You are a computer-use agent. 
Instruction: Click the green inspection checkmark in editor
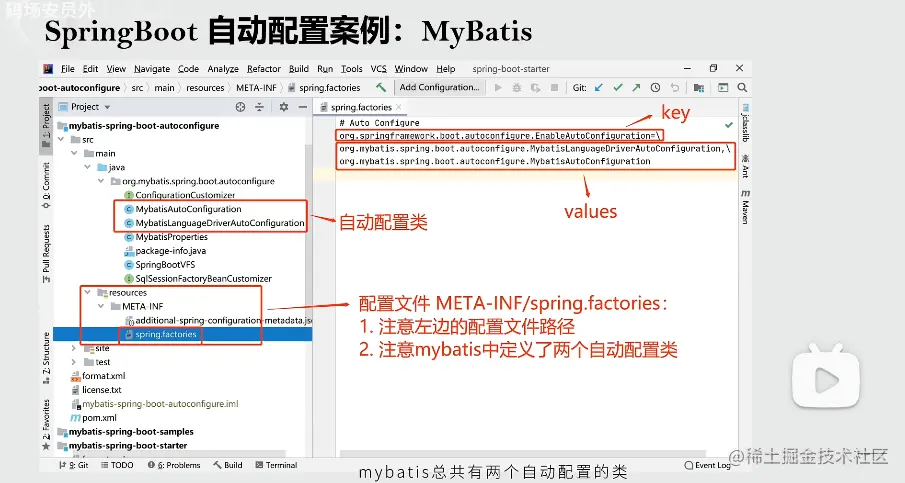[728, 124]
